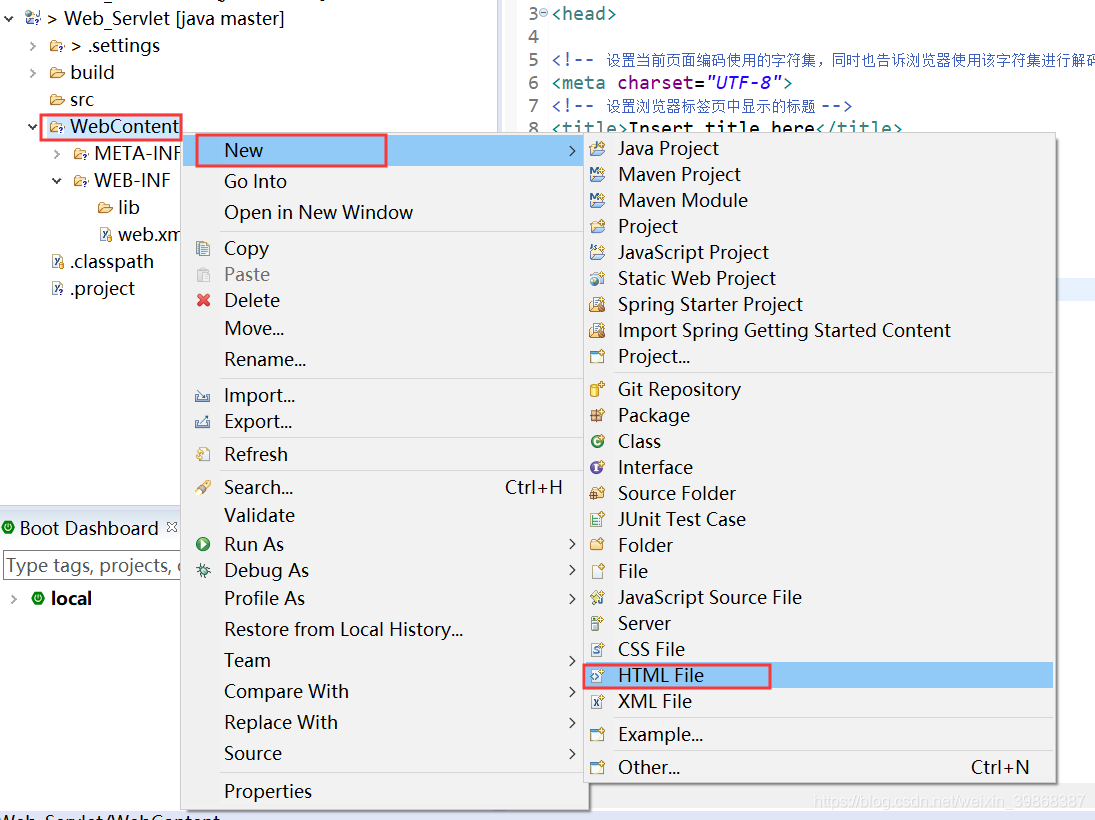Select the .project file

(x=102, y=288)
